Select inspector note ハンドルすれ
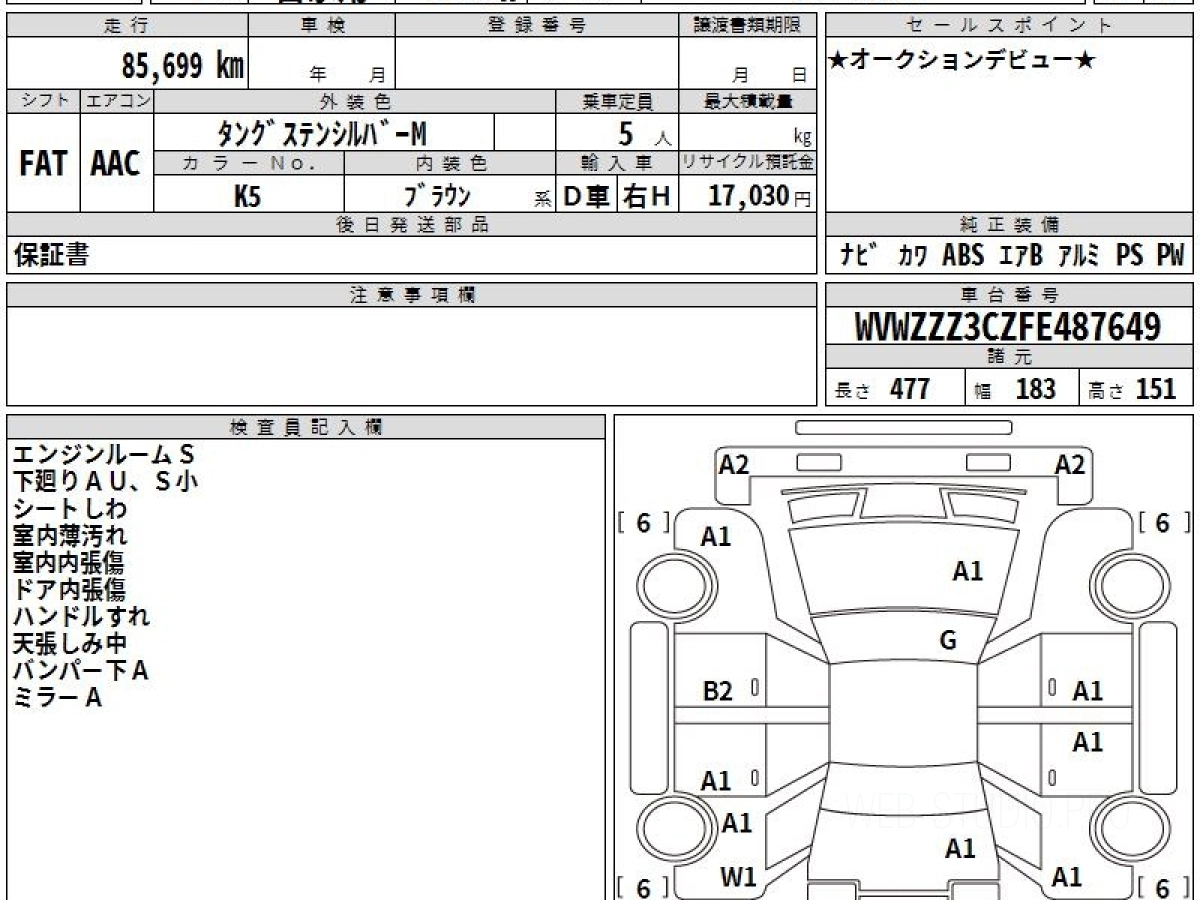The height and width of the screenshot is (900, 1200). pos(82,617)
